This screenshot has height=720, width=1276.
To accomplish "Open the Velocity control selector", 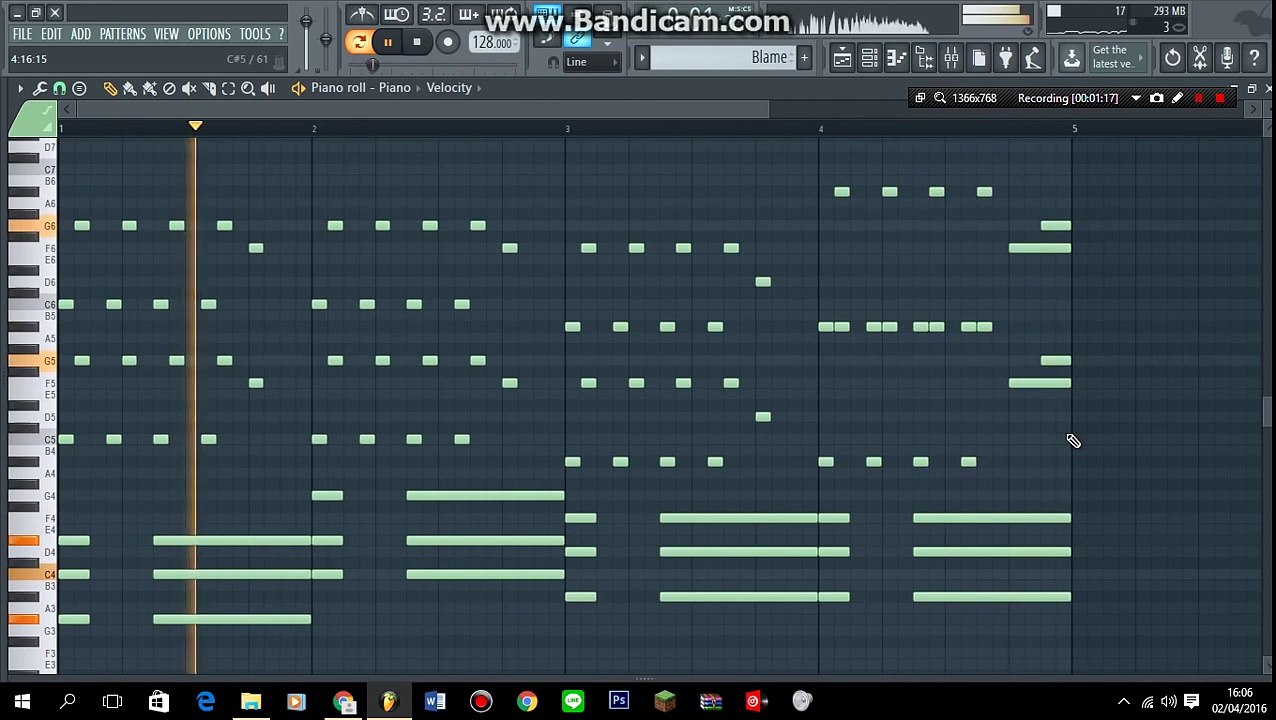I will click(449, 88).
